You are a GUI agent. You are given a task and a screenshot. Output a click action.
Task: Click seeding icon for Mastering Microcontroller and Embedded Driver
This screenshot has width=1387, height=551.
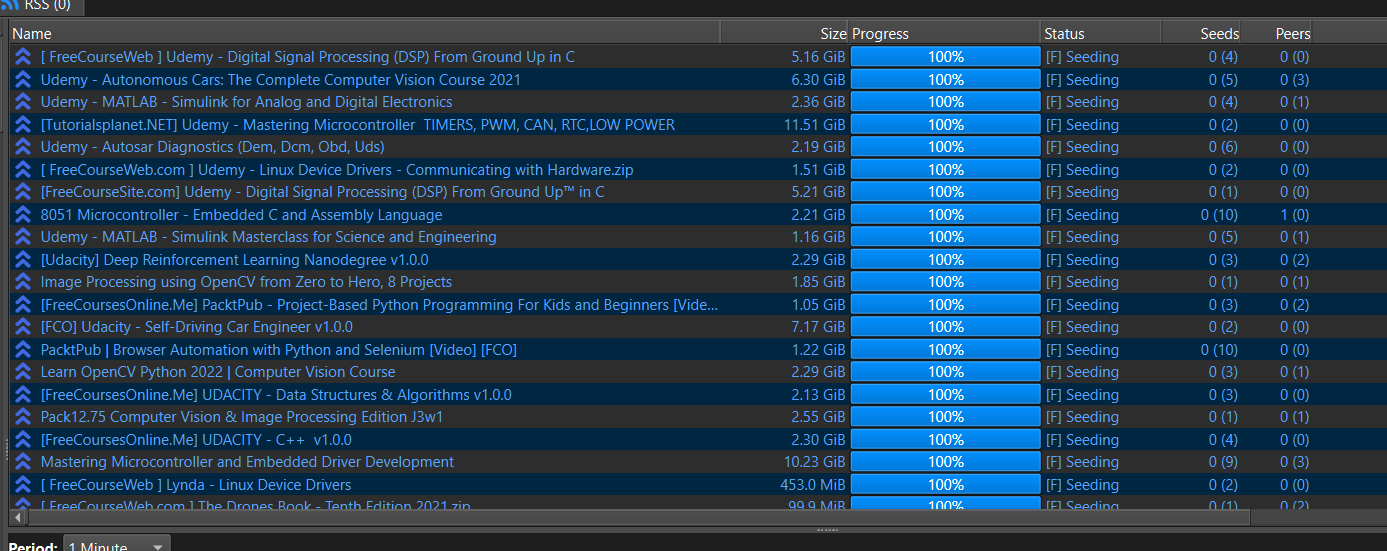(x=23, y=462)
